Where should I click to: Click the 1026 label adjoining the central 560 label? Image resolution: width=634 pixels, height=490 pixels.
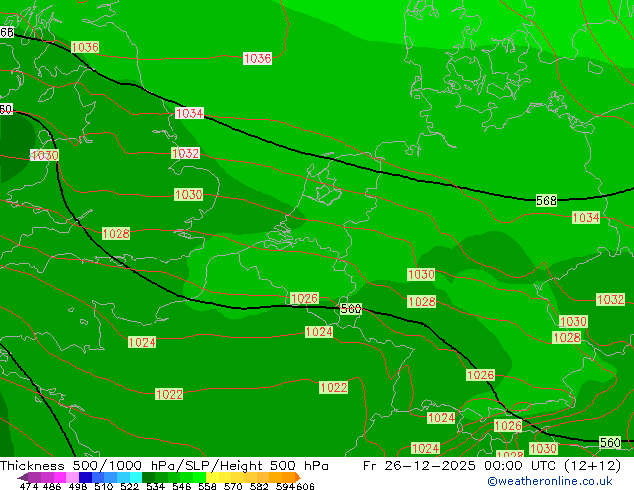tap(304, 298)
